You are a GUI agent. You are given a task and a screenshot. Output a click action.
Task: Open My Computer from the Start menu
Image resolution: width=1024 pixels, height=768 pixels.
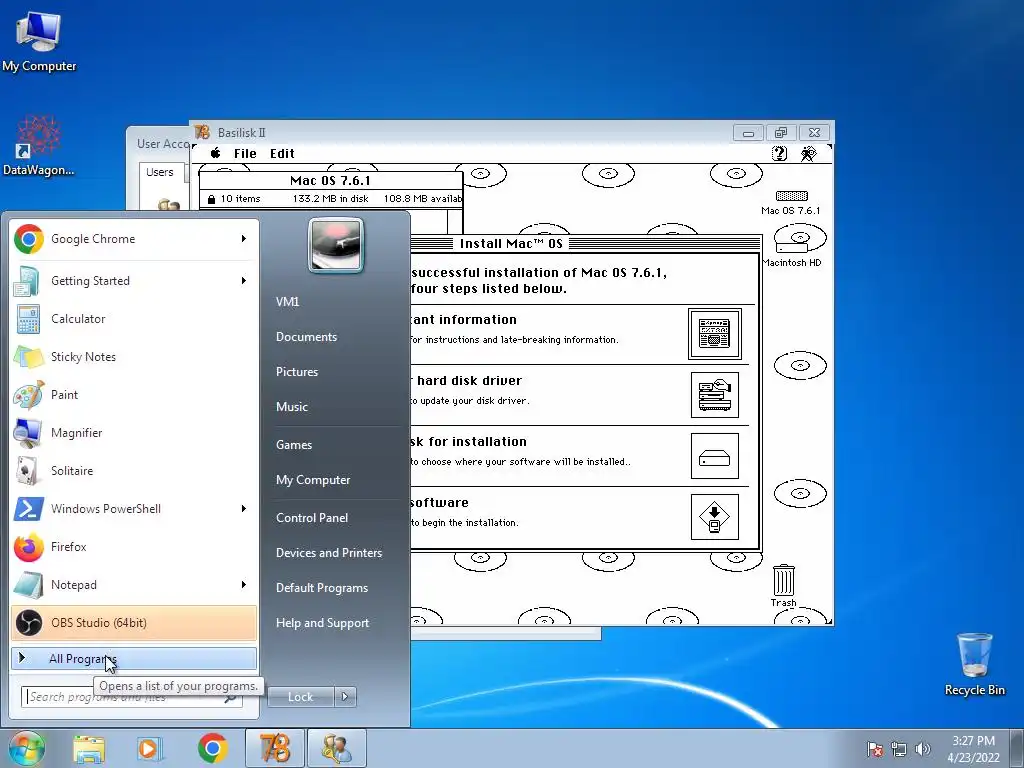tap(313, 480)
